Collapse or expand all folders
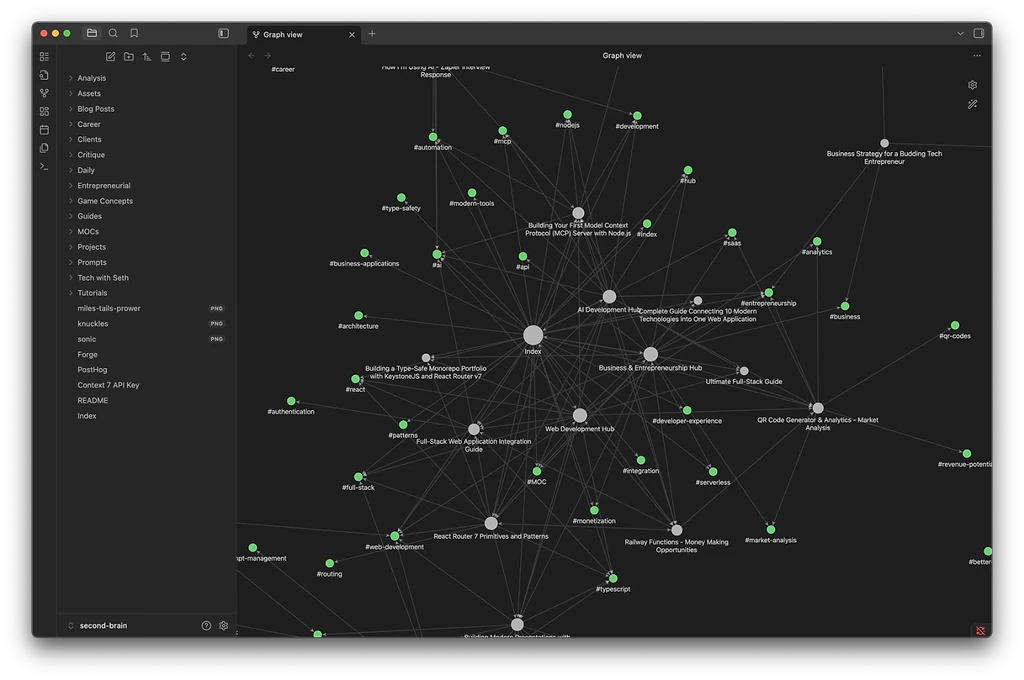This screenshot has width=1024, height=680. click(183, 57)
